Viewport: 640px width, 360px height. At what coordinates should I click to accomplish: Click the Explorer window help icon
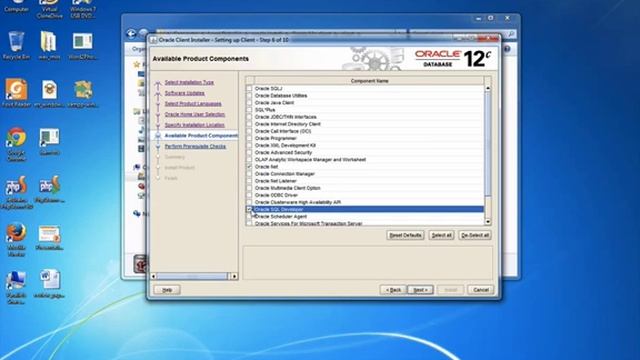[x=507, y=49]
